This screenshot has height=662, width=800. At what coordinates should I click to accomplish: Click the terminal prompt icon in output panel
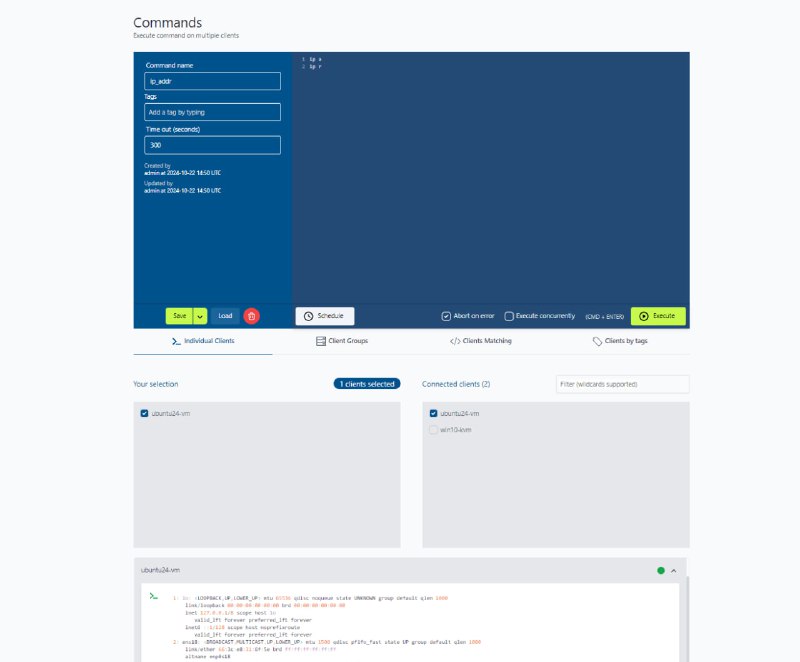tap(154, 596)
